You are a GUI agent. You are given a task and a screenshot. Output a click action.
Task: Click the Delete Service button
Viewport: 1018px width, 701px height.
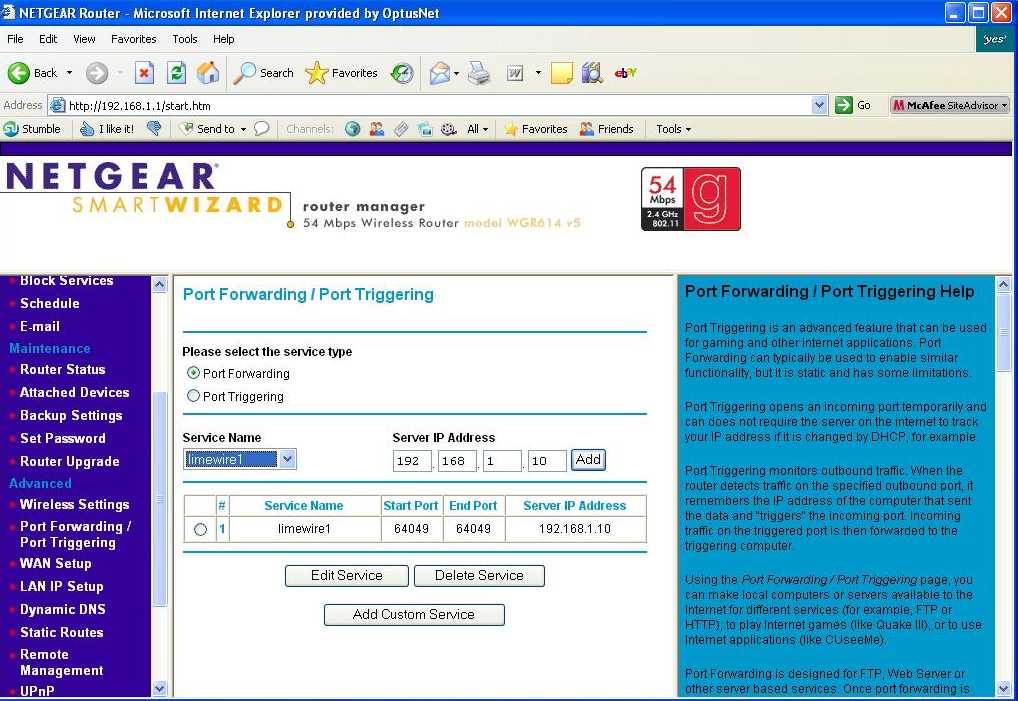click(479, 576)
